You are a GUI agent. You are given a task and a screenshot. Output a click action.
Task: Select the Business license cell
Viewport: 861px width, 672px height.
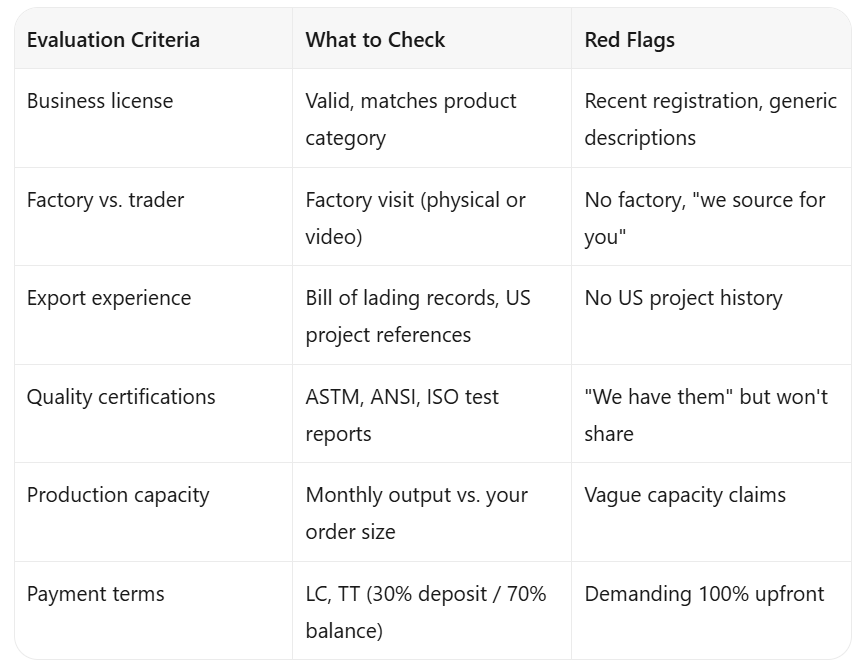click(153, 118)
